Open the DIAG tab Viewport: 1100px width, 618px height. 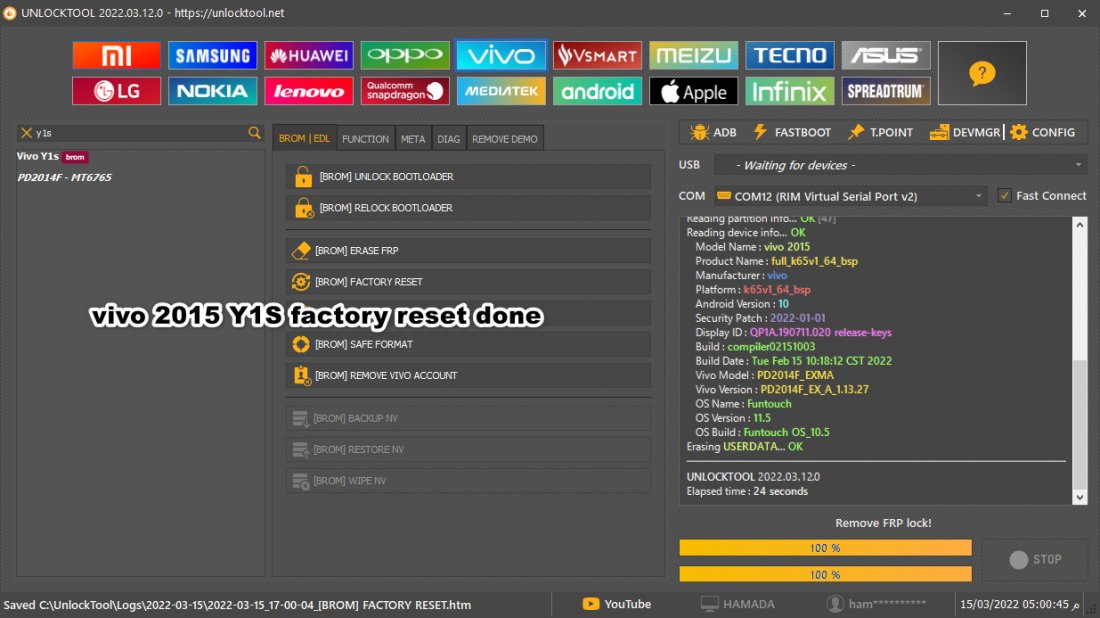449,139
